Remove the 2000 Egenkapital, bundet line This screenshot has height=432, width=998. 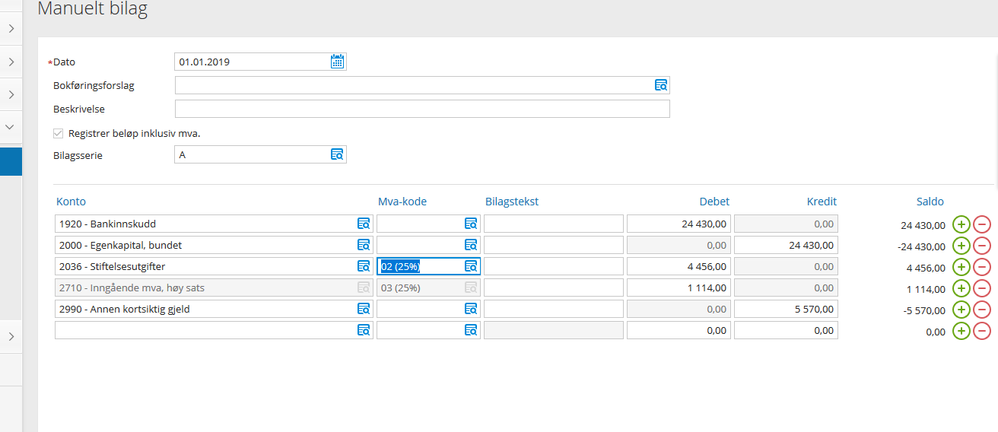point(982,246)
